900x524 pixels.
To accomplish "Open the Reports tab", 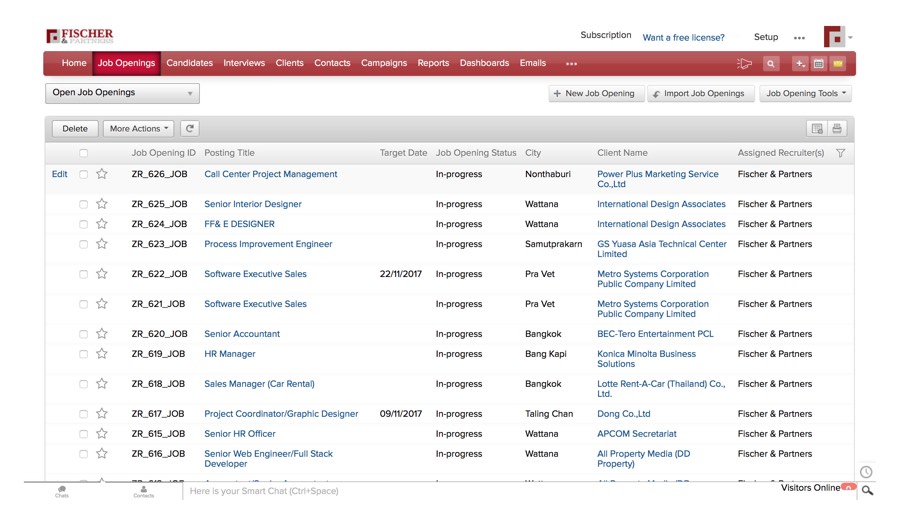I will (x=433, y=63).
